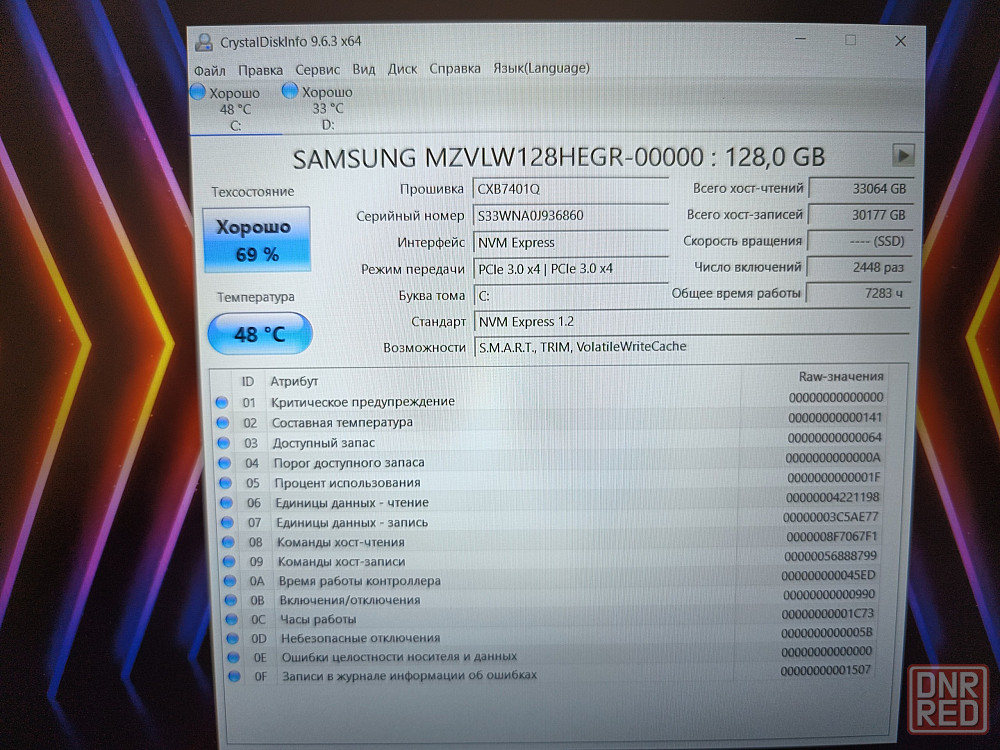Image resolution: width=1000 pixels, height=750 pixels.
Task: Click the blue status dot for drive C:
Action: click(x=200, y=92)
